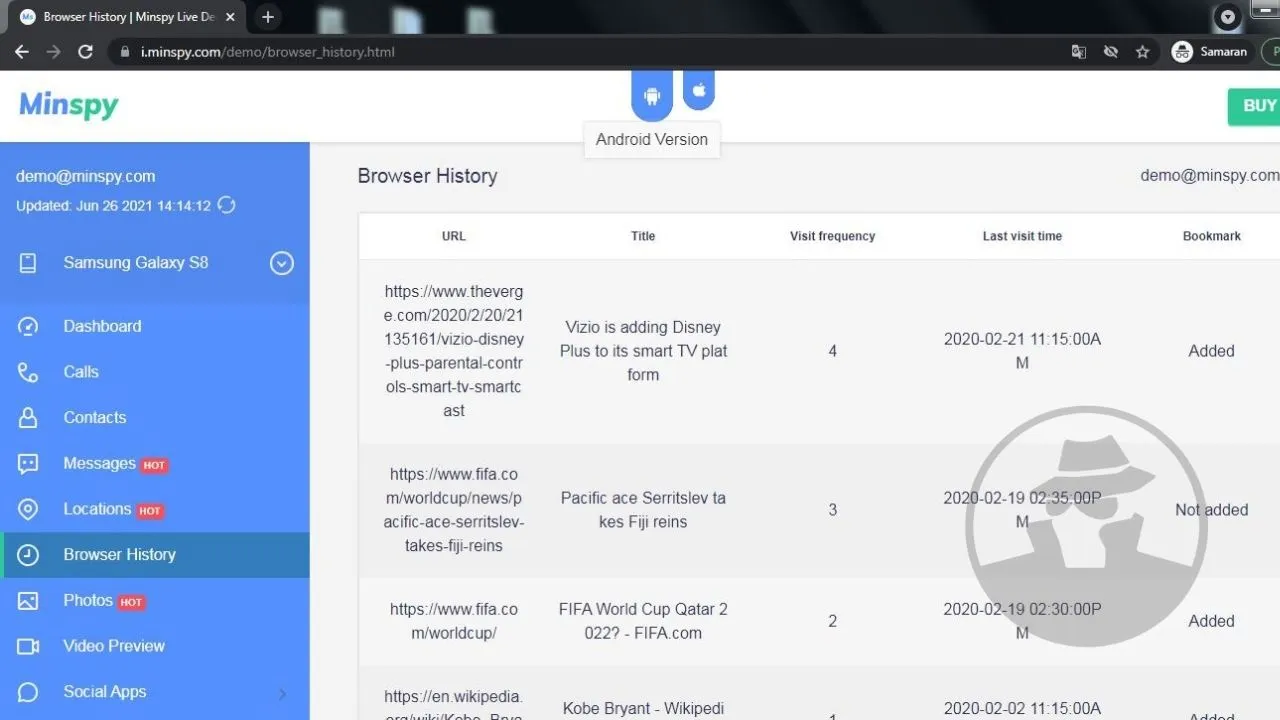Image resolution: width=1280 pixels, height=720 pixels.
Task: Click the title 'Pacific ace Serritslev takes Fiji reins'
Action: click(643, 510)
